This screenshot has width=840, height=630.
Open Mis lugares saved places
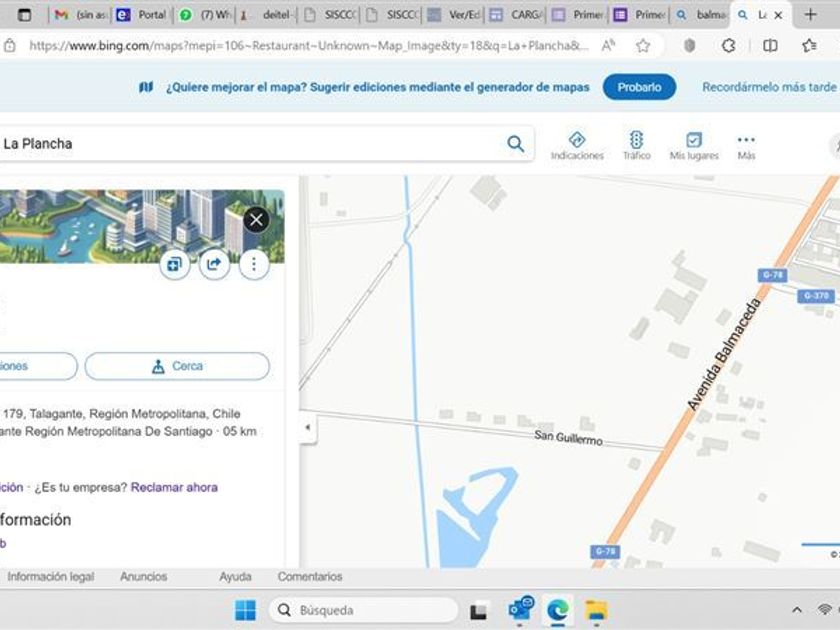[694, 145]
